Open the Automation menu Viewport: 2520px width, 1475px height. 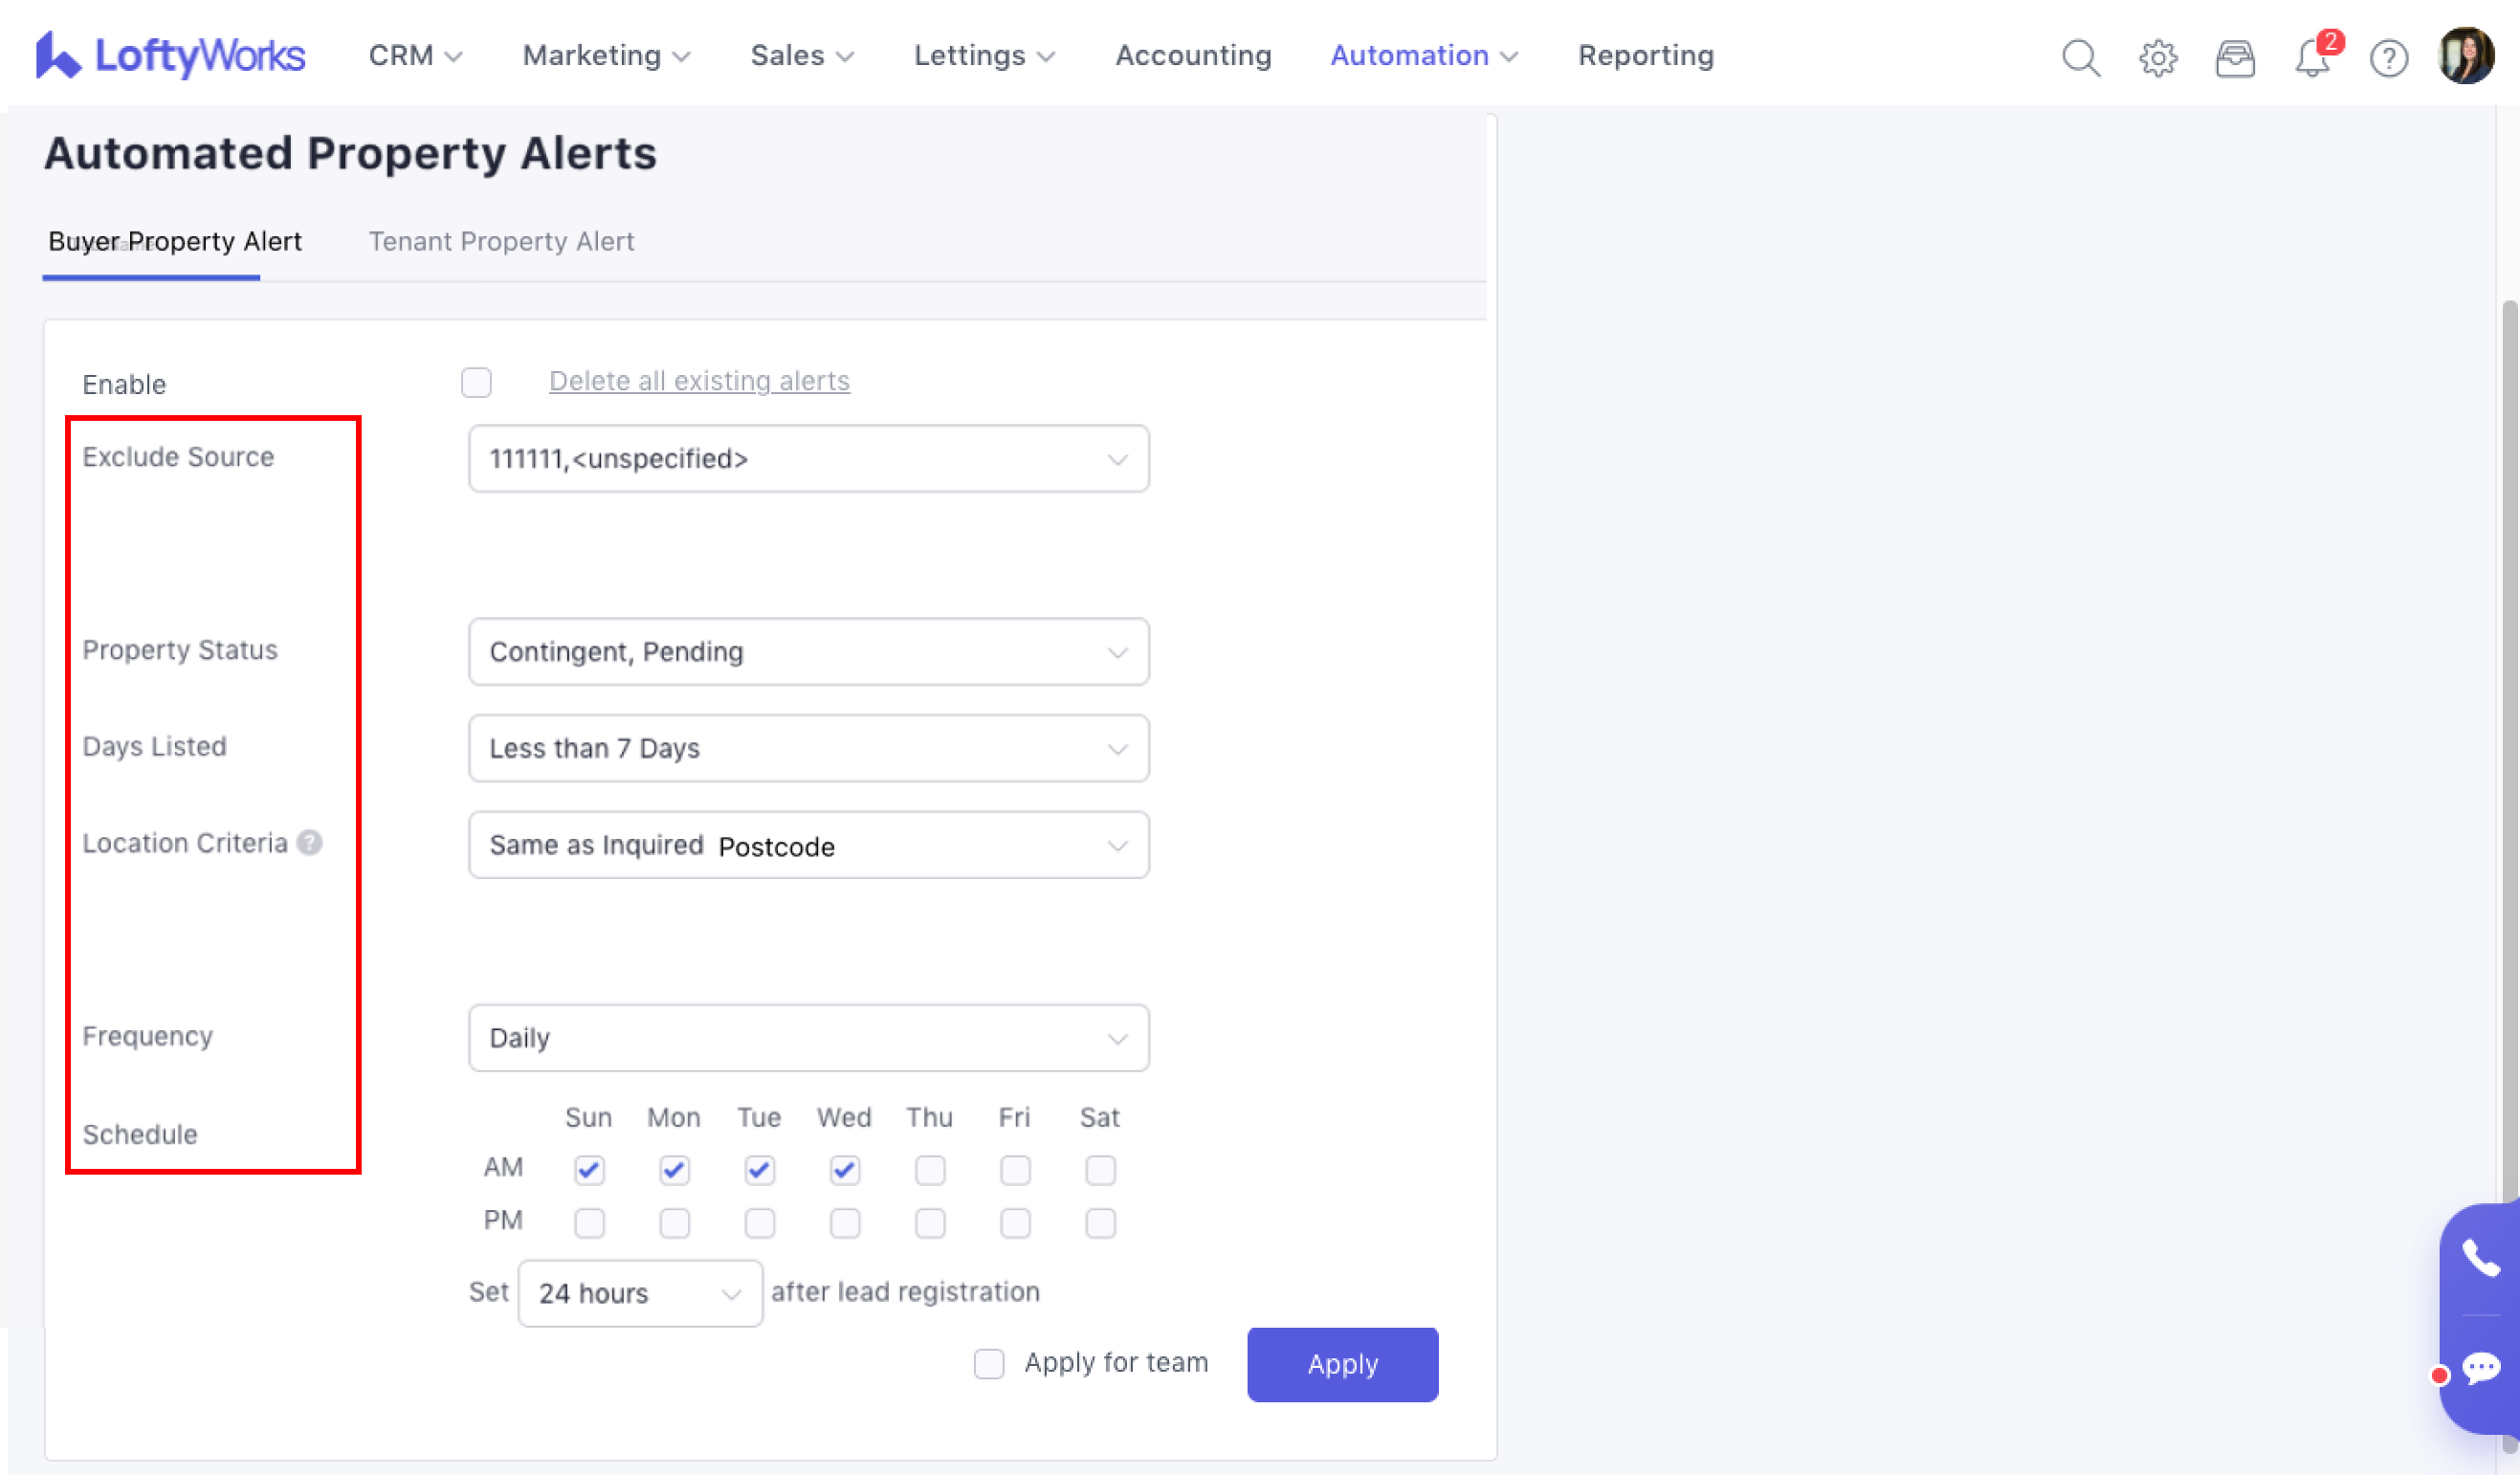click(x=1423, y=56)
